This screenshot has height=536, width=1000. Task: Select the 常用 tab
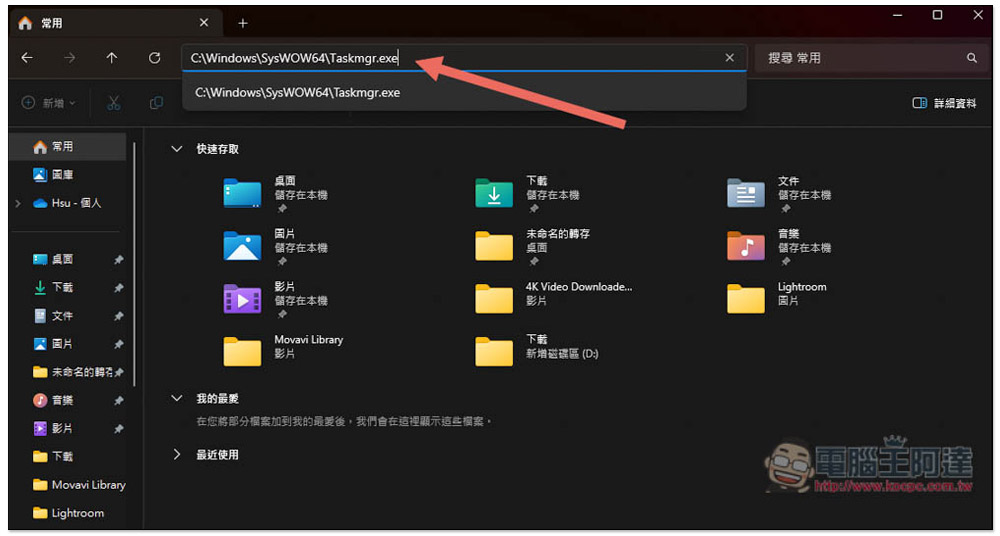tap(116, 24)
